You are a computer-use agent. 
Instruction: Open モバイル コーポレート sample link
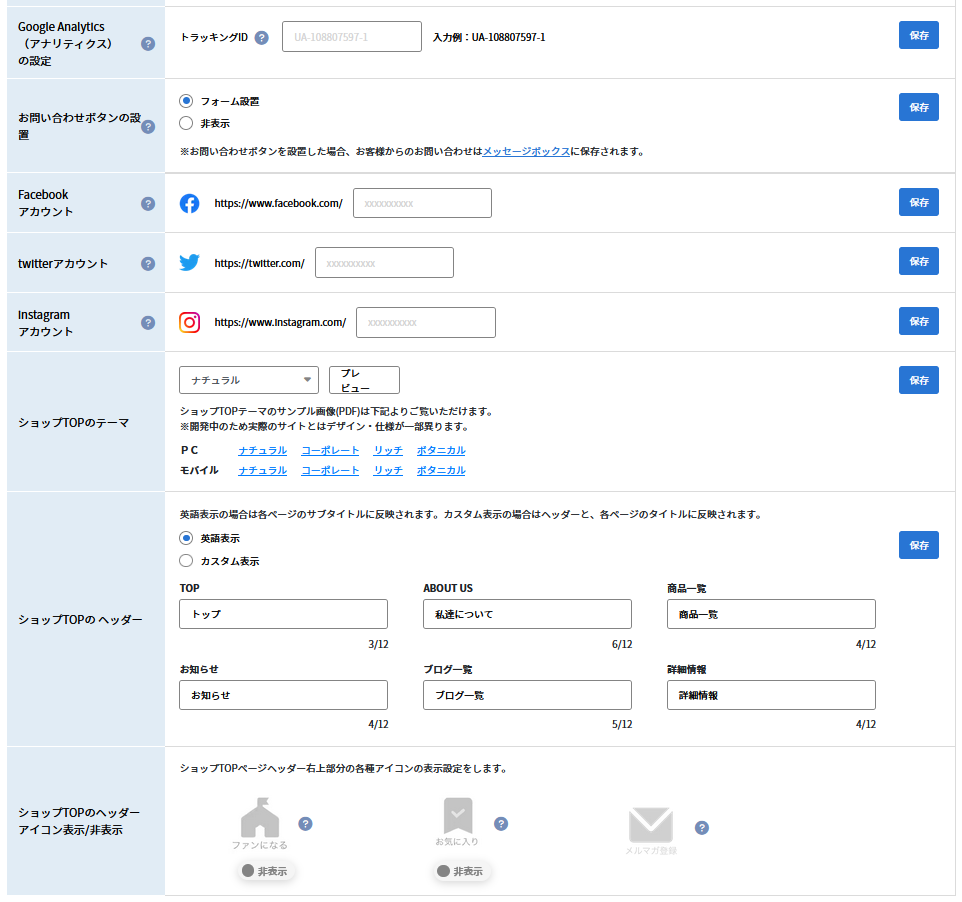330,470
